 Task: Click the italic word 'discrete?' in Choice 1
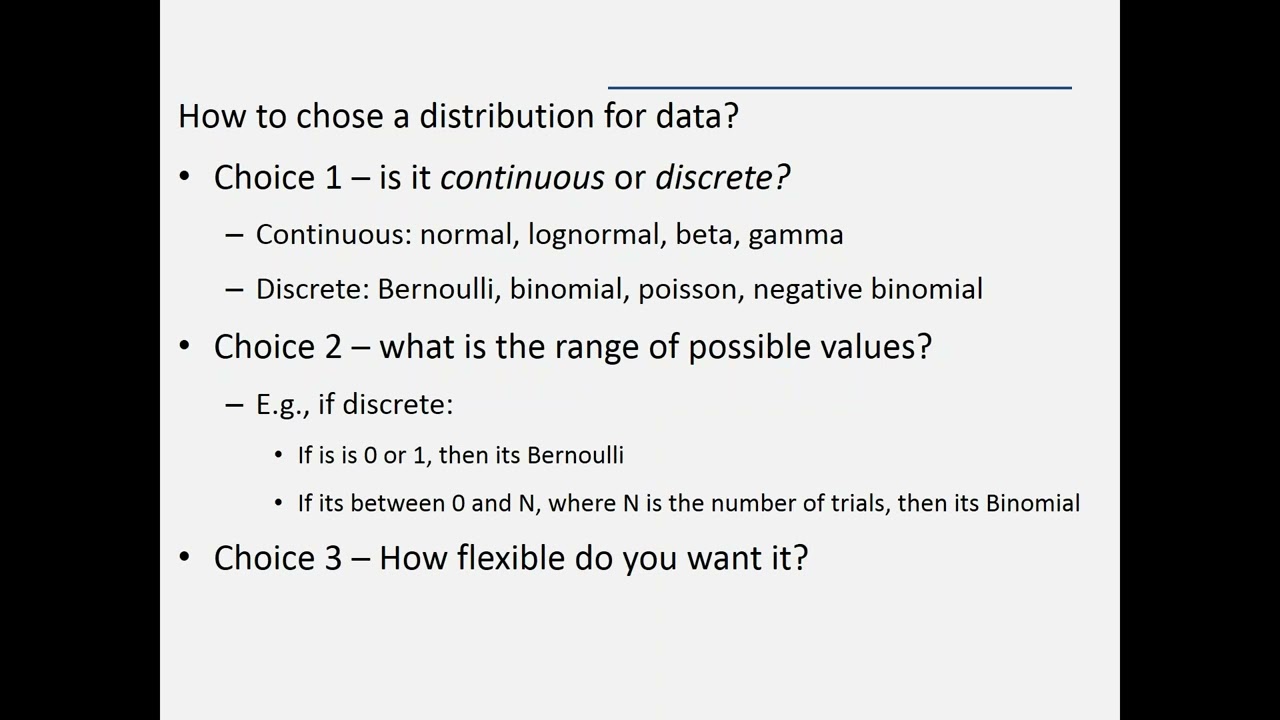(722, 177)
